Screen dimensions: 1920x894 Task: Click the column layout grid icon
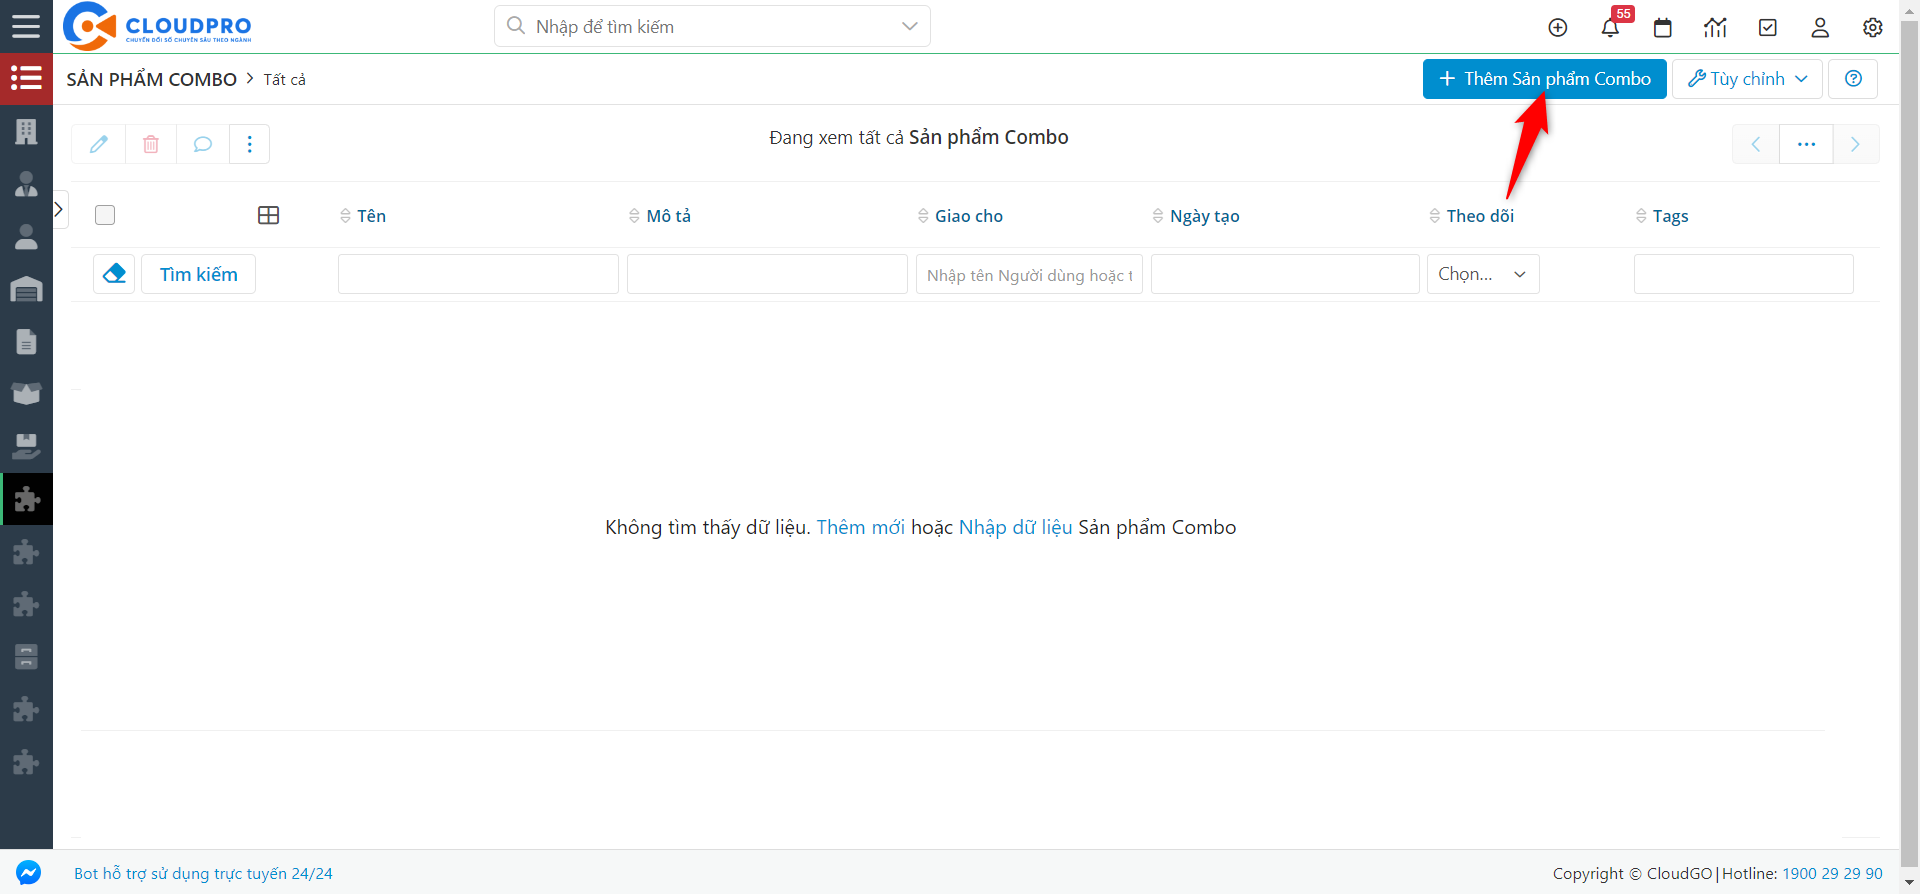click(268, 215)
